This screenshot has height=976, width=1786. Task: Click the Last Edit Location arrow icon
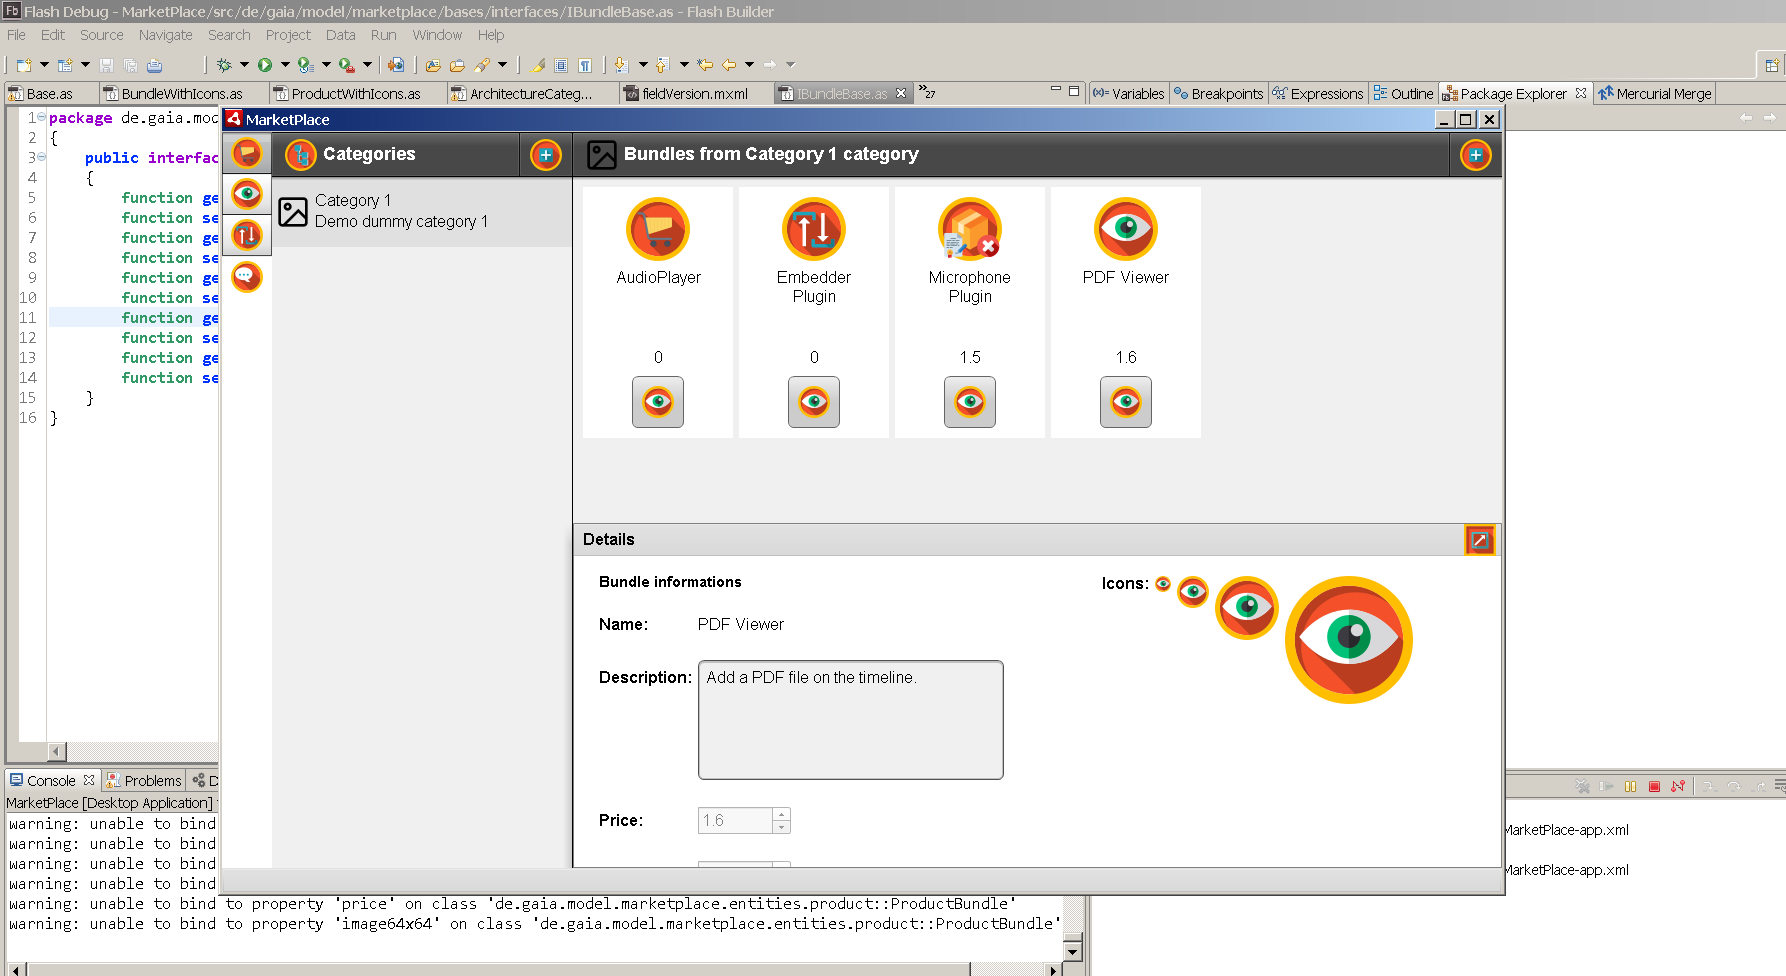(x=705, y=65)
